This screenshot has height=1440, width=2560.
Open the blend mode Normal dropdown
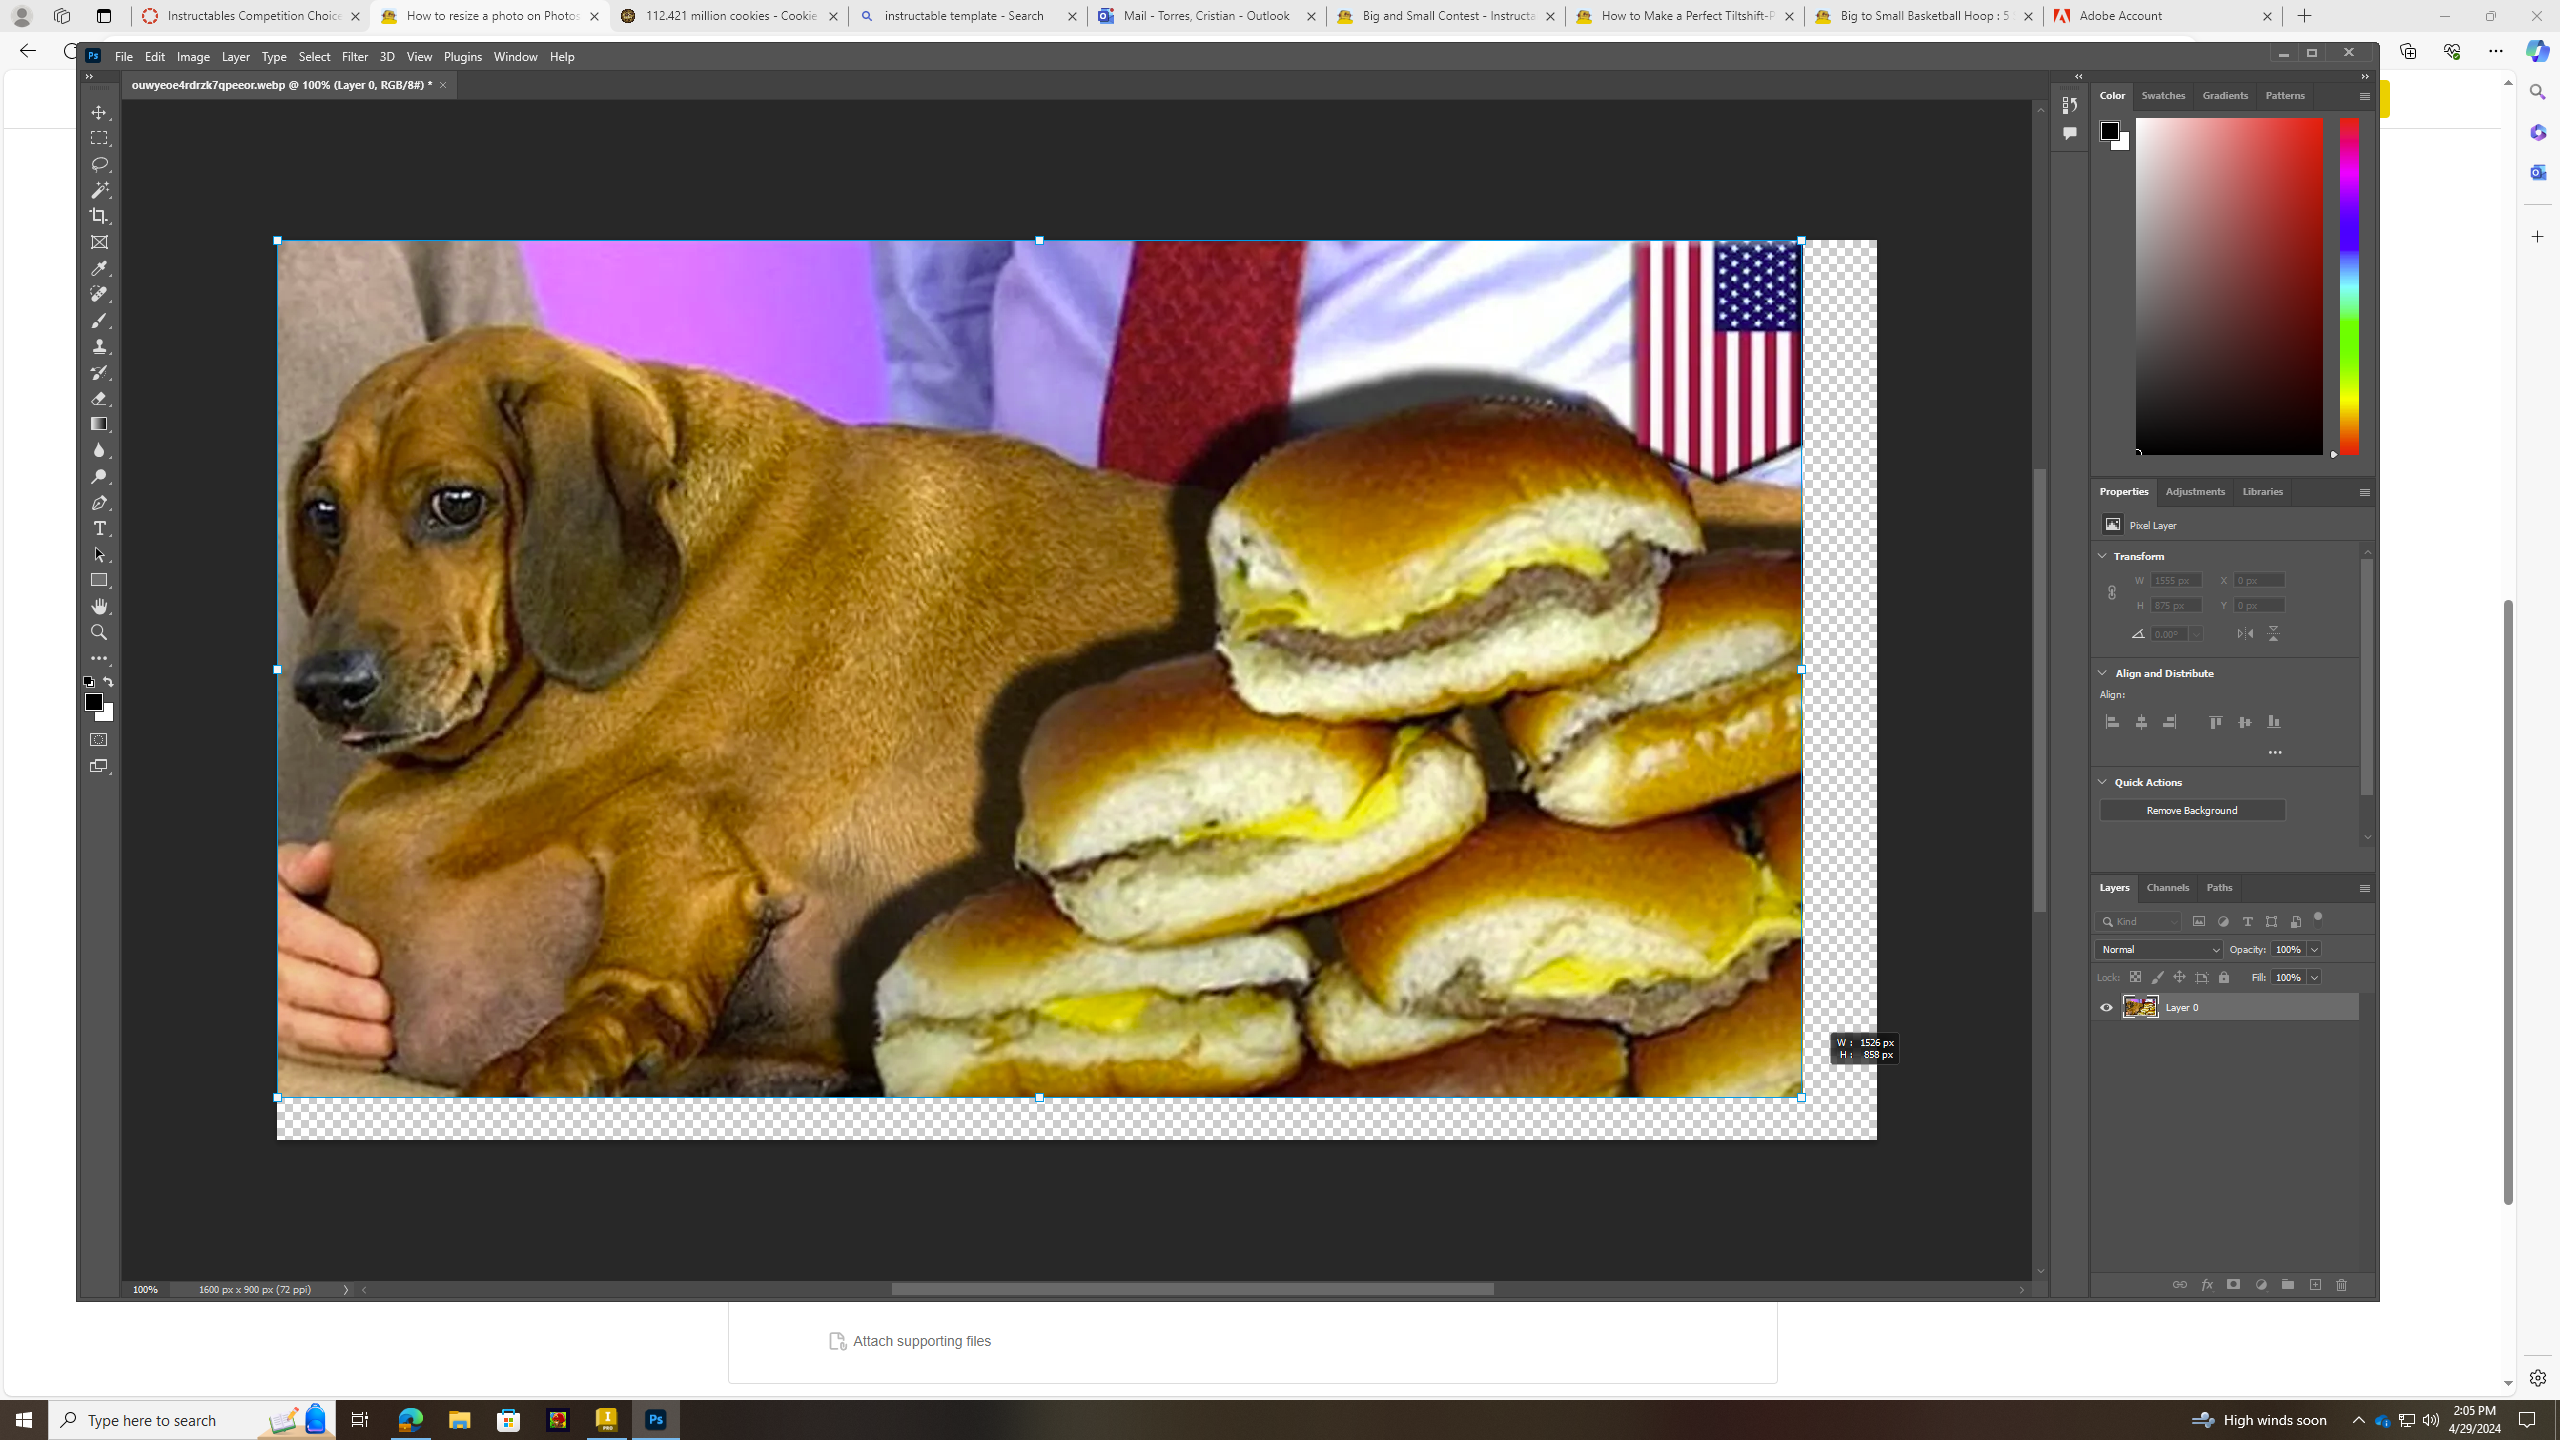2159,949
